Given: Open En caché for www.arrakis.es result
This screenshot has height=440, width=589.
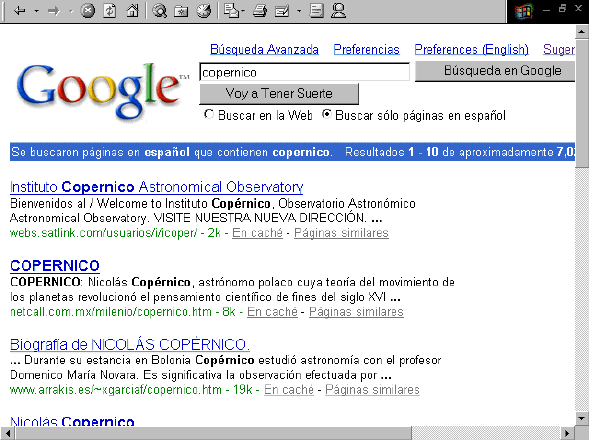Looking at the screenshot, I should pos(289,390).
